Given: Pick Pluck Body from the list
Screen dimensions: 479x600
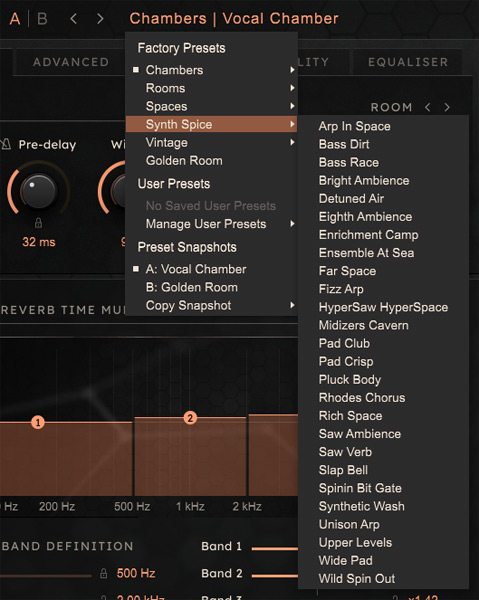Looking at the screenshot, I should coord(383,380).
